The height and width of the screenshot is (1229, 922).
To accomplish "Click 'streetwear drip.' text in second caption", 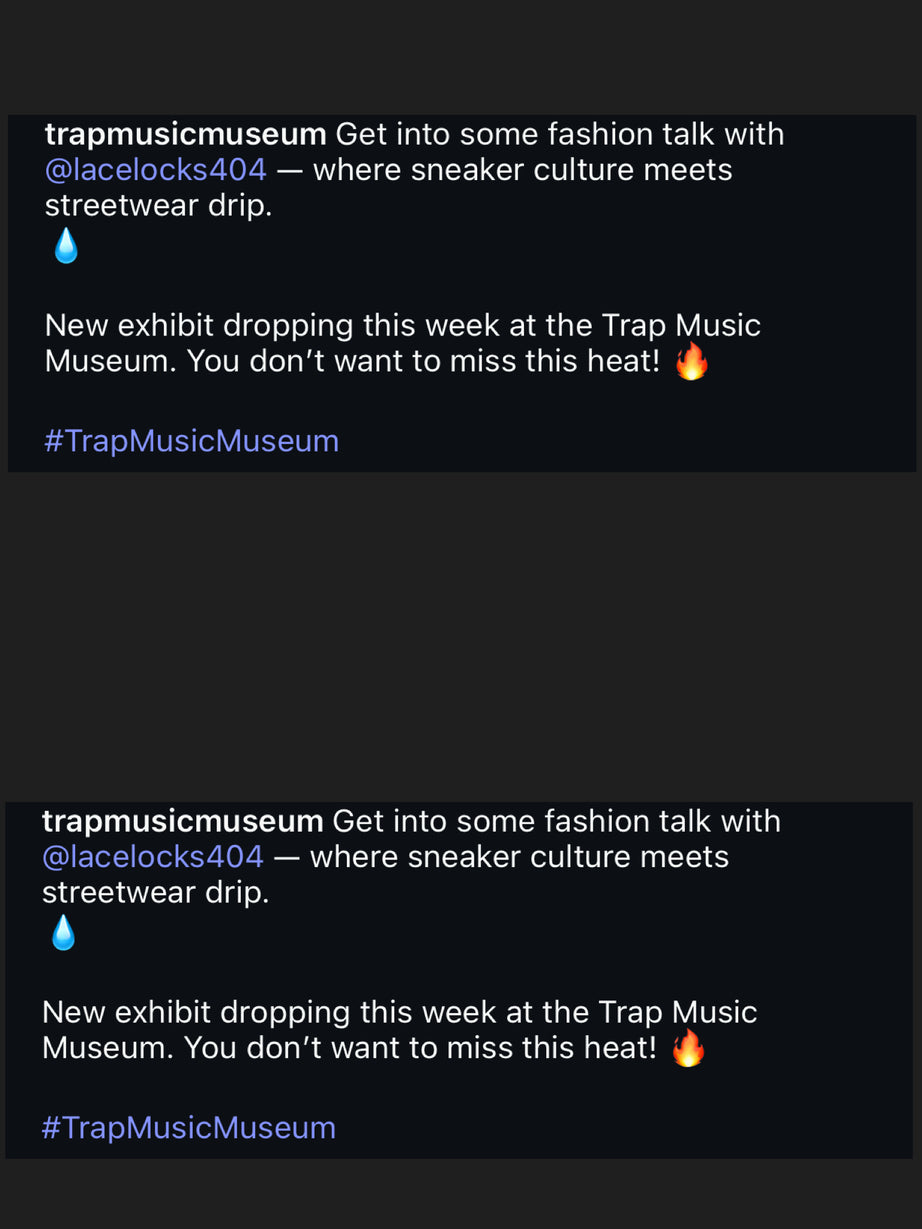I will [x=155, y=894].
